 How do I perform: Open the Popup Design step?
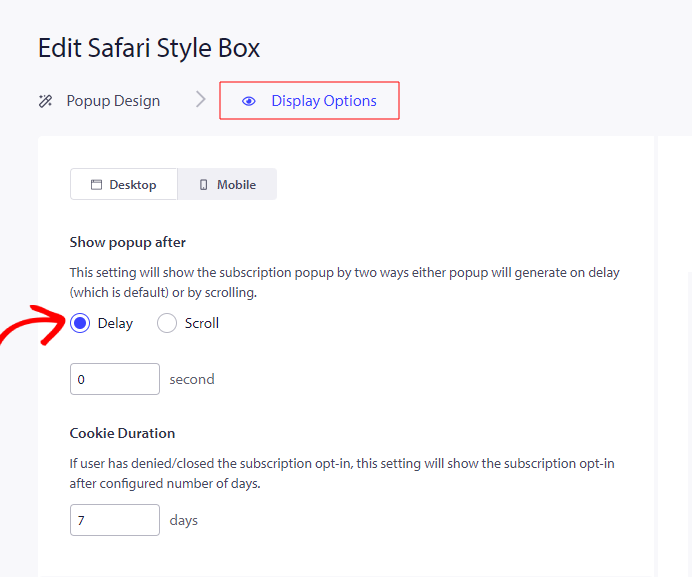(x=112, y=101)
